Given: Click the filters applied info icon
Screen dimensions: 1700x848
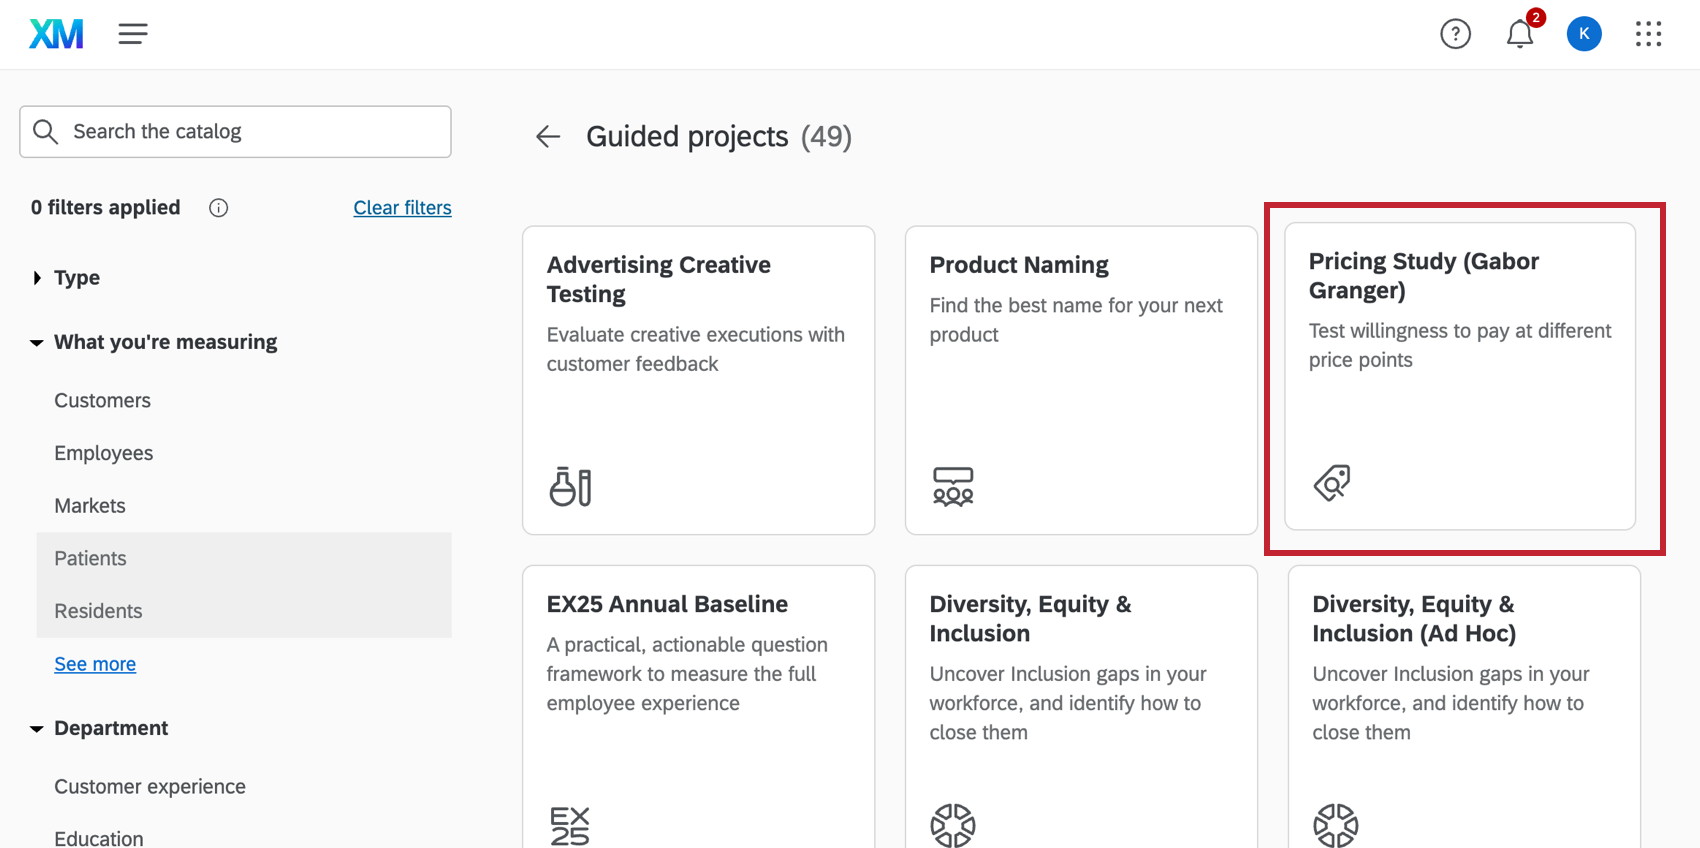Looking at the screenshot, I should [x=218, y=208].
